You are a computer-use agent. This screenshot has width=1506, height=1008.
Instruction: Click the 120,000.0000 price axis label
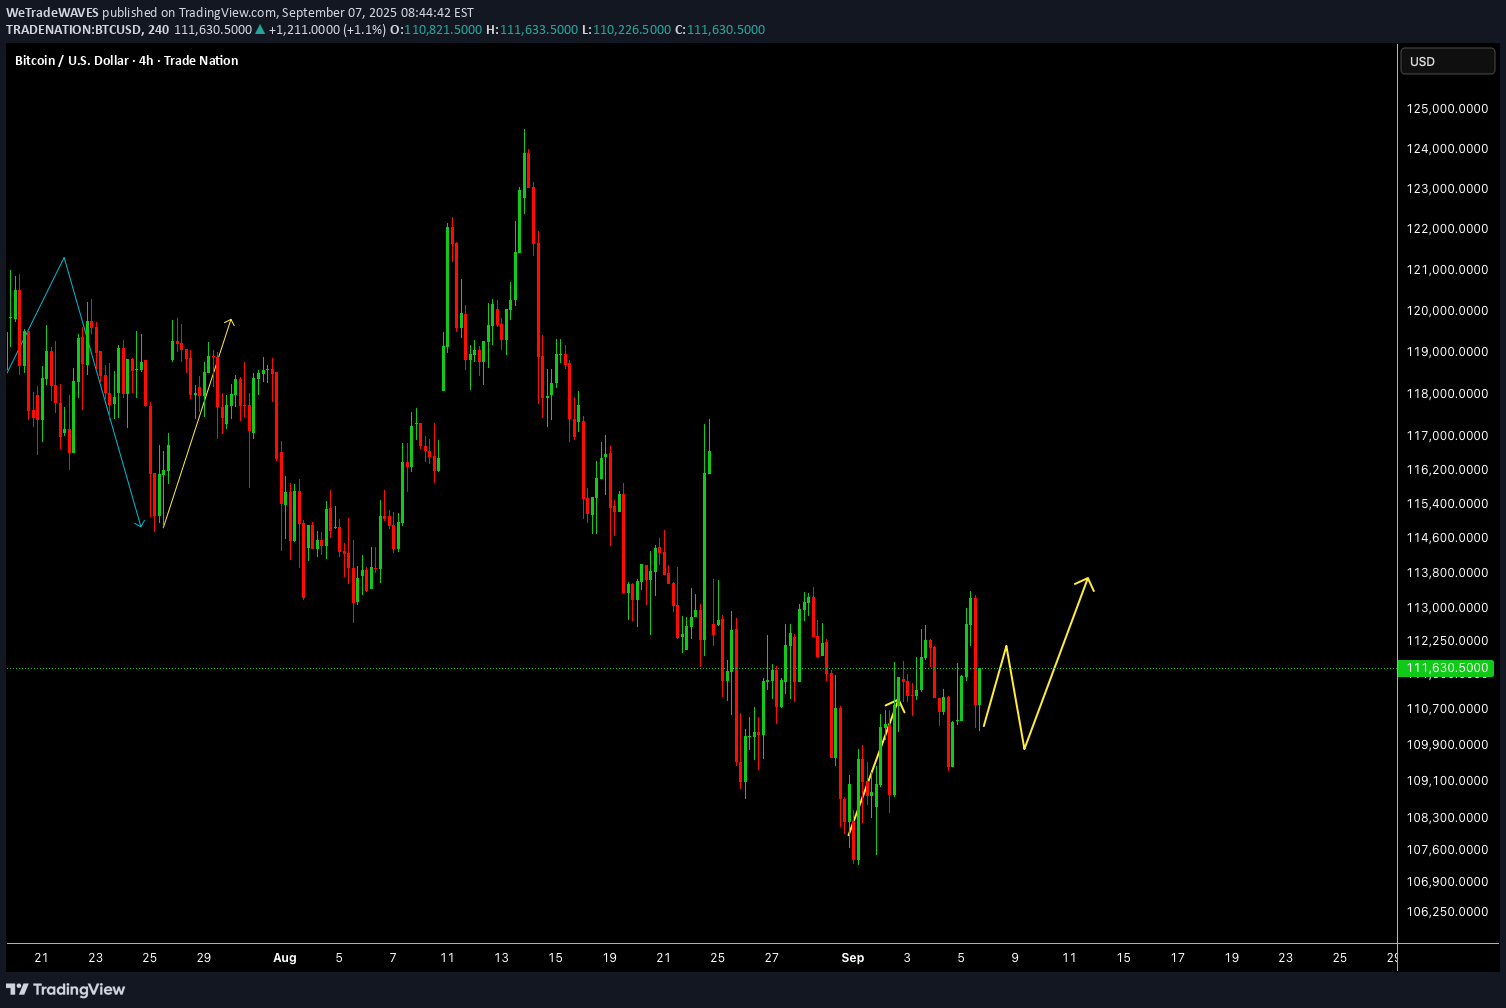pyautogui.click(x=1447, y=311)
